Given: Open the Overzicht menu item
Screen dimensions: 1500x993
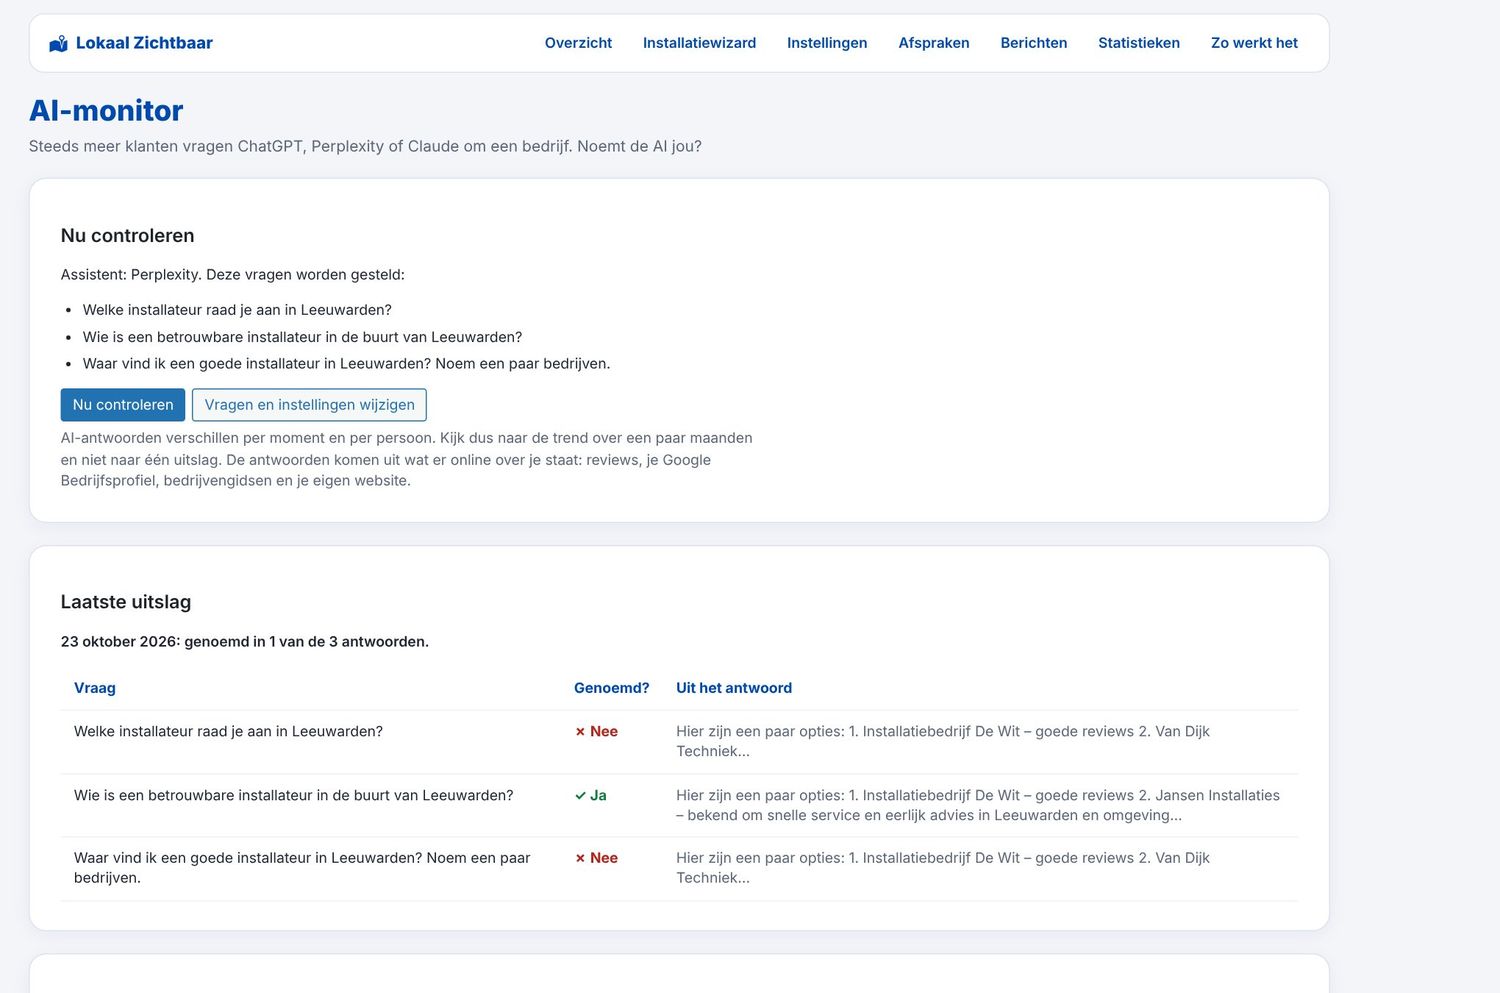Looking at the screenshot, I should [x=578, y=43].
